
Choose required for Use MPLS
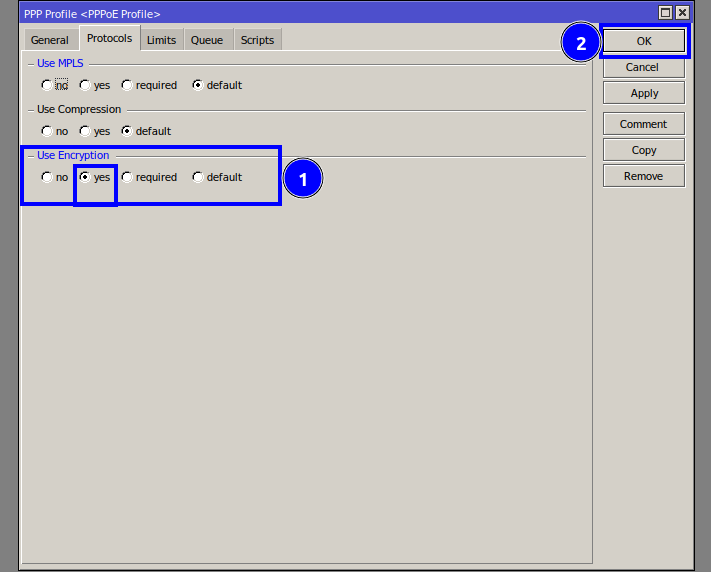[x=127, y=86]
